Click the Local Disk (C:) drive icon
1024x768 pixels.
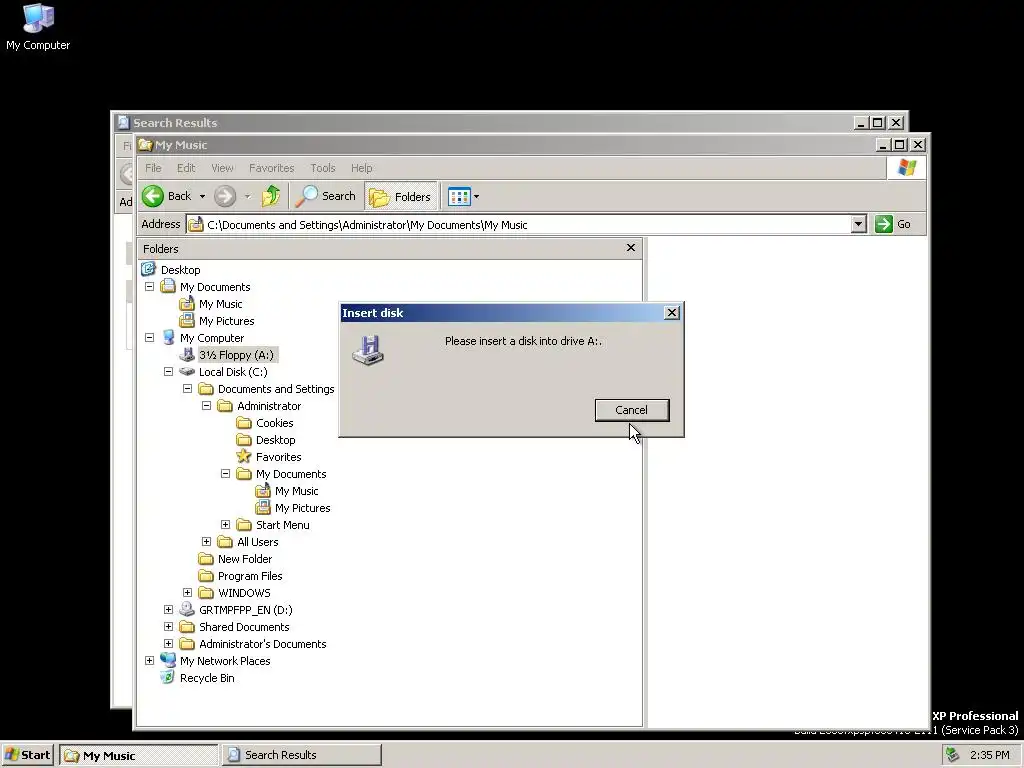(x=187, y=372)
